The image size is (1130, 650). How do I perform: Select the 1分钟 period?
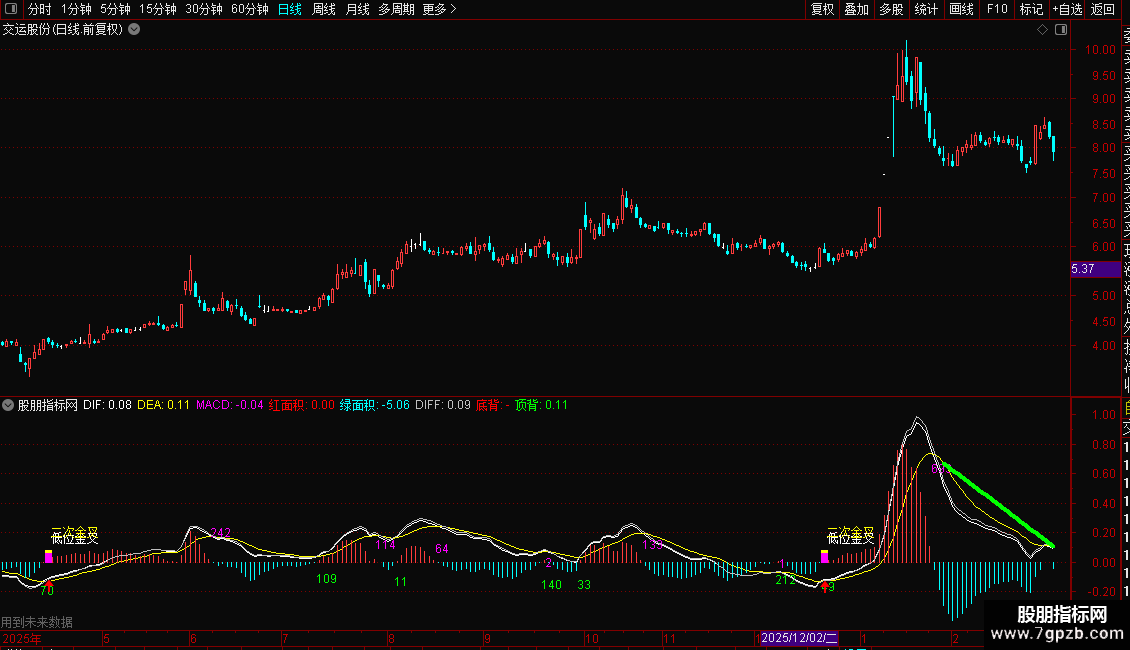tap(76, 9)
